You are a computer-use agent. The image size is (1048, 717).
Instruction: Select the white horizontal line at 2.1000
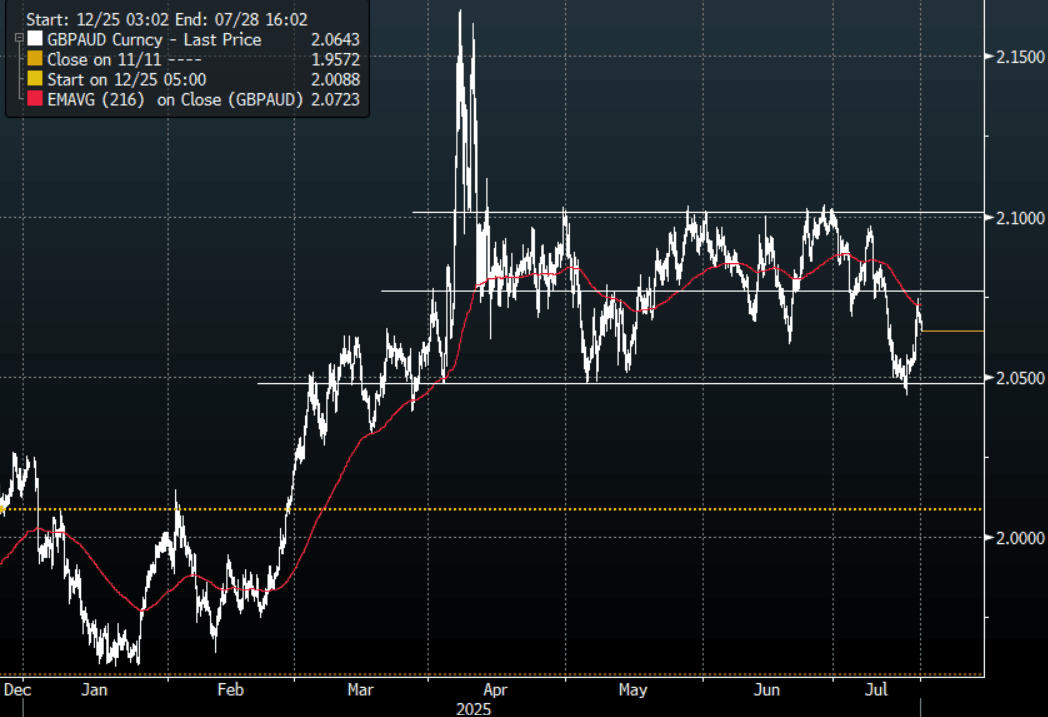pos(698,212)
